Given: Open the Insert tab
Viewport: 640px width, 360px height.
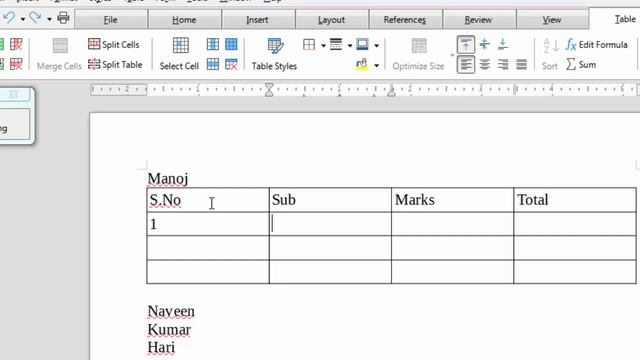Looking at the screenshot, I should [x=258, y=20].
